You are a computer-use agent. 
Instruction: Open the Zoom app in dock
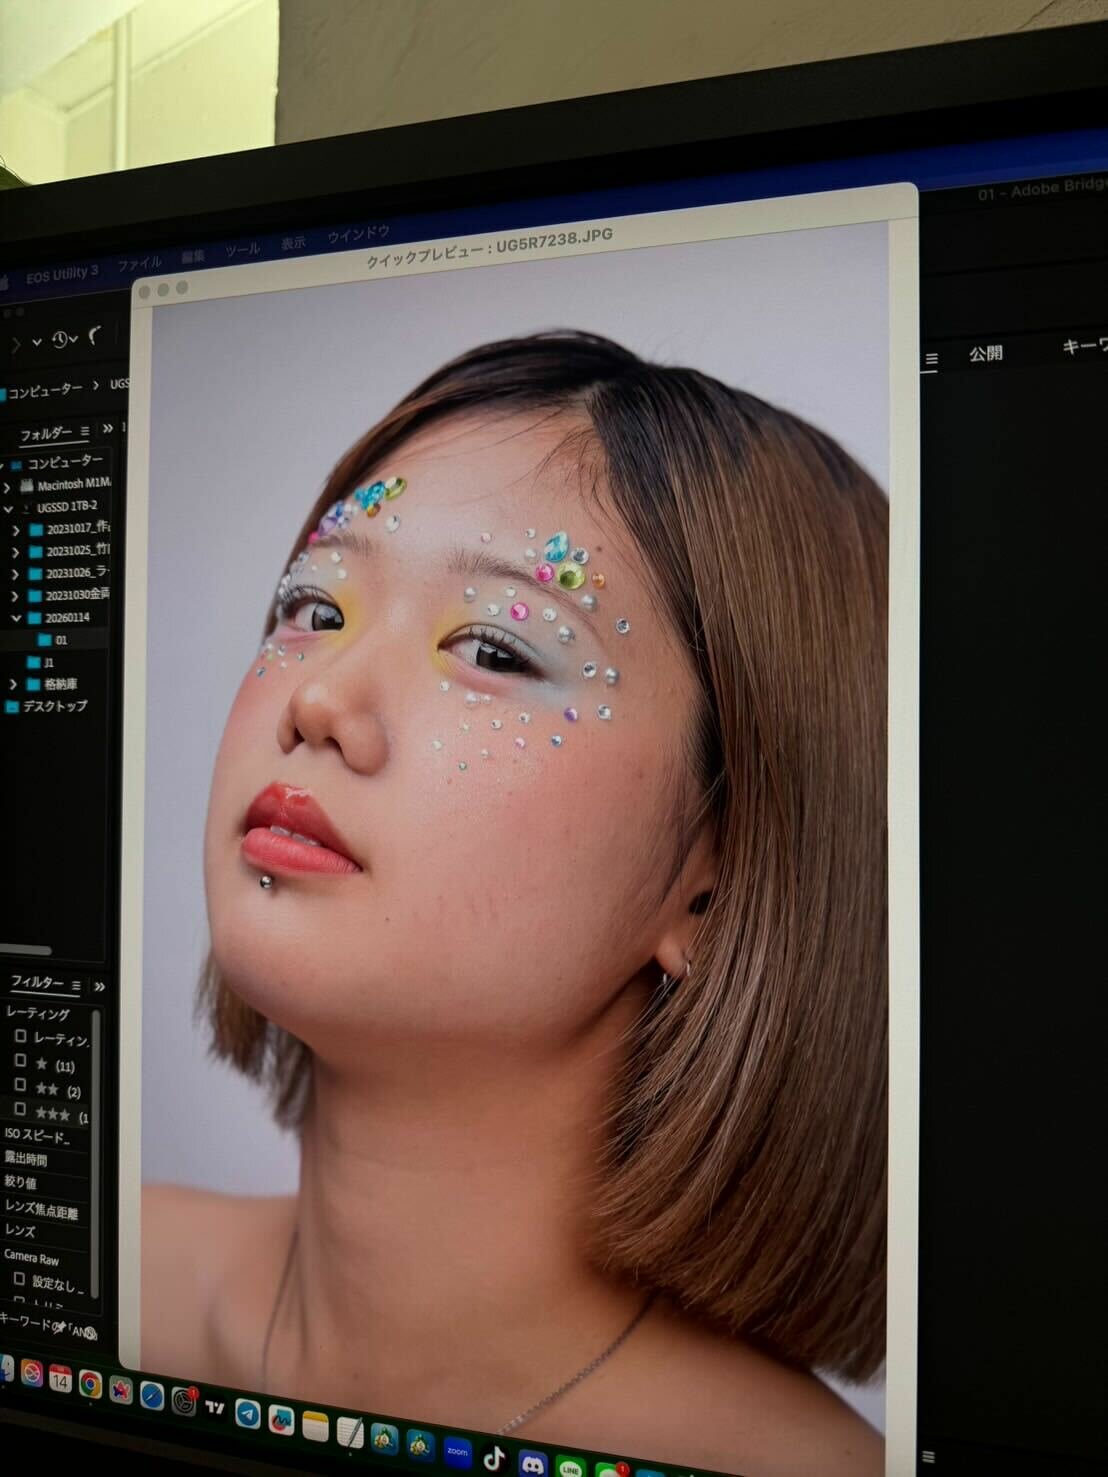457,1450
